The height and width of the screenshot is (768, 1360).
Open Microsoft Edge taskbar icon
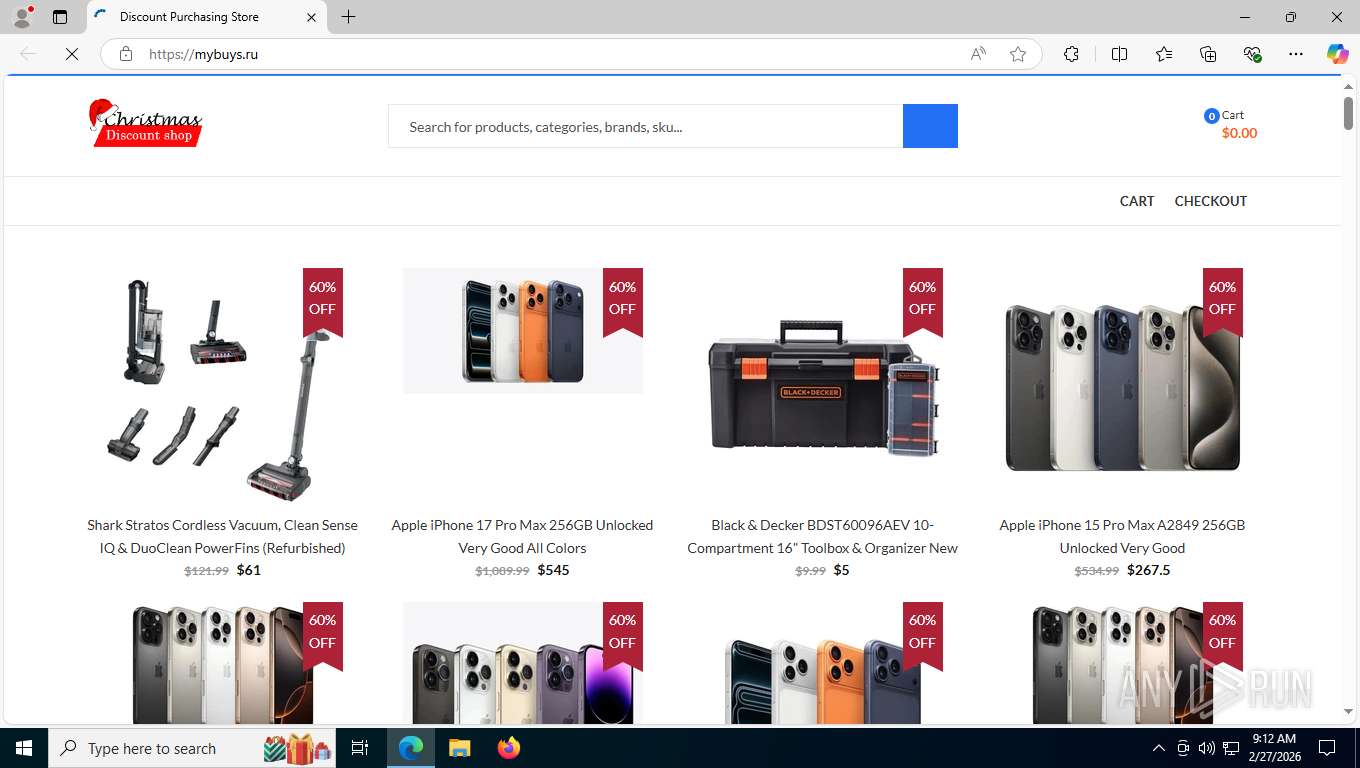click(411, 748)
